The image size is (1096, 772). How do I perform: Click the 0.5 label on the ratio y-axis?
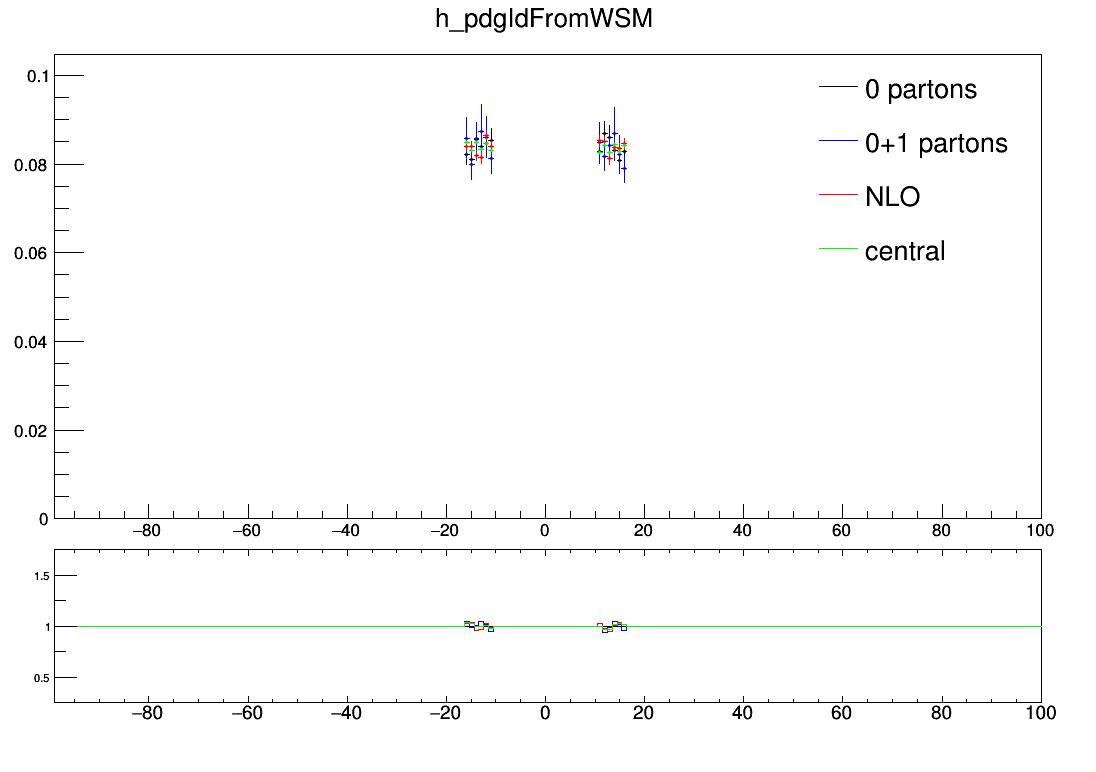tap(42, 678)
